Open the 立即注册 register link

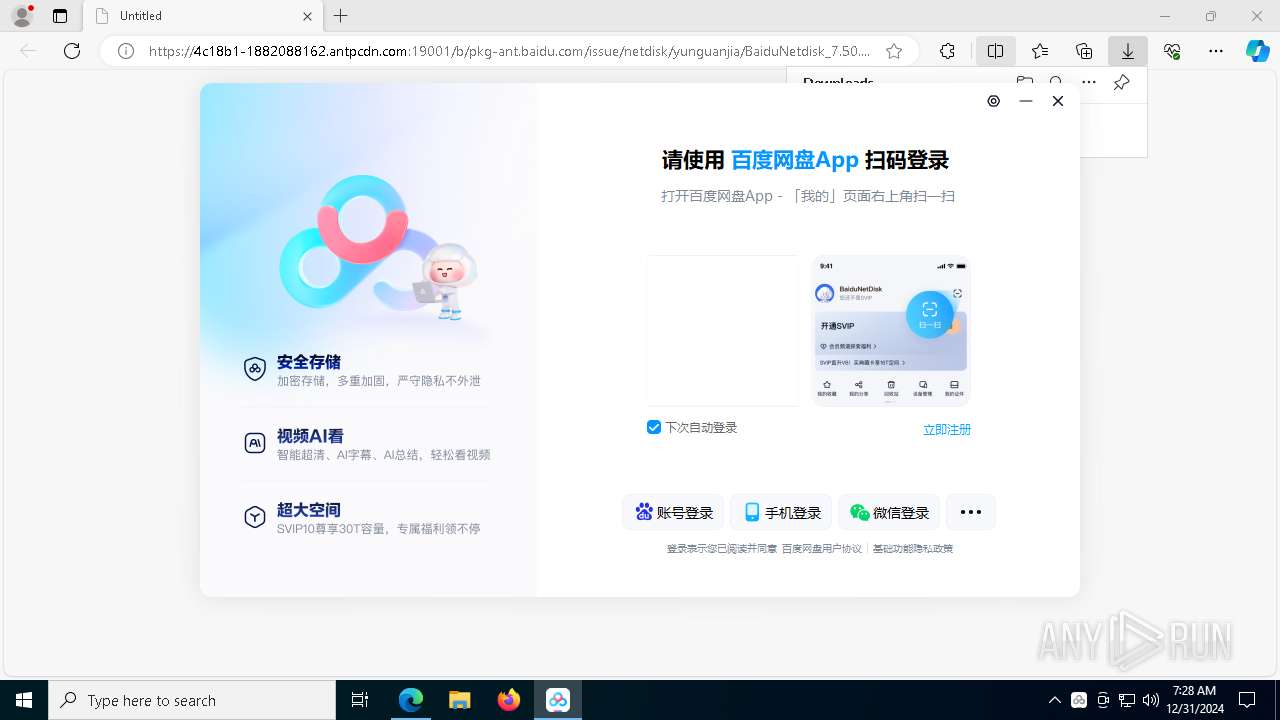[947, 429]
